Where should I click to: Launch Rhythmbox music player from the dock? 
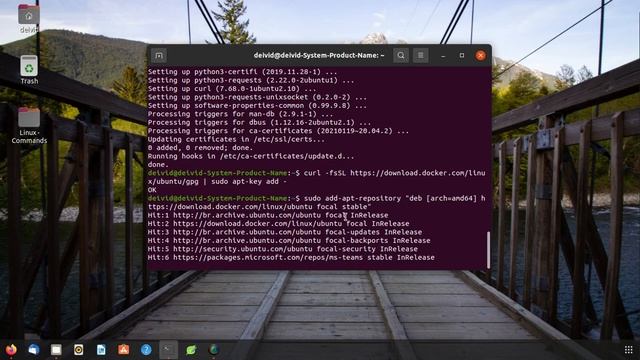click(79, 349)
